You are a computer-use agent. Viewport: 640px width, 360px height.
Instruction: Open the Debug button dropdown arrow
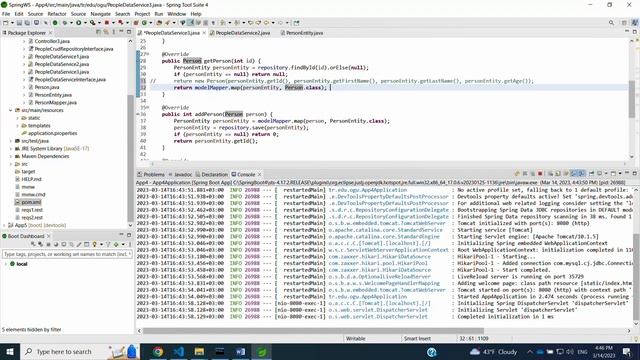[71, 23]
